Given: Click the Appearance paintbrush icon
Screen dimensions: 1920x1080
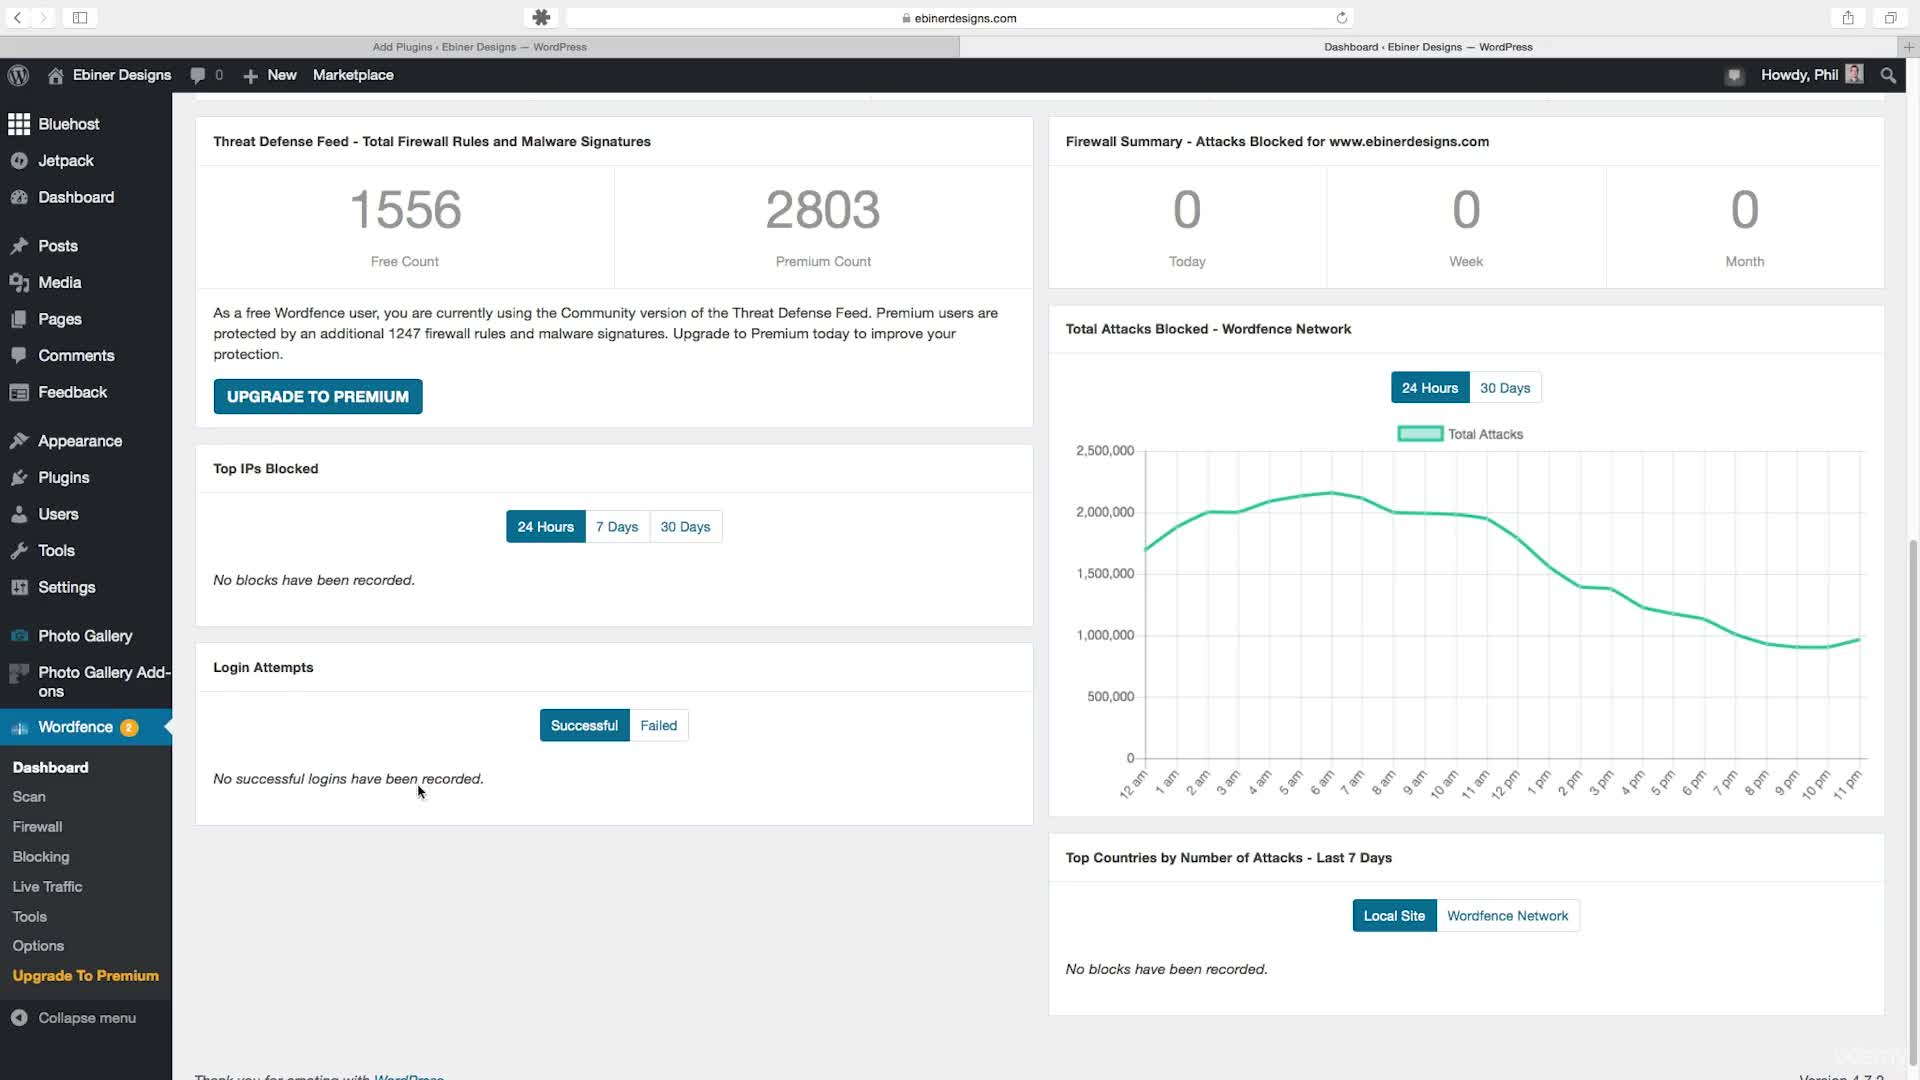Looking at the screenshot, I should (19, 441).
